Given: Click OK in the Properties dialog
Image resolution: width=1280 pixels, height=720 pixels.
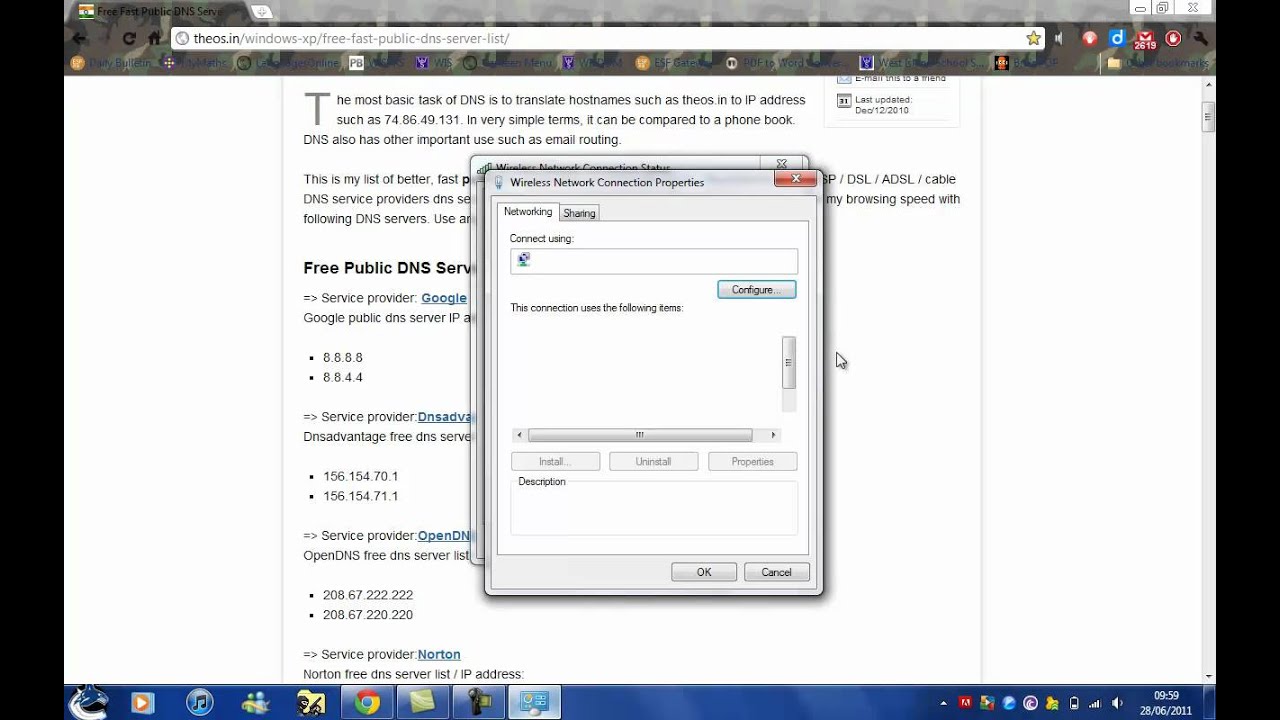Looking at the screenshot, I should tap(704, 572).
